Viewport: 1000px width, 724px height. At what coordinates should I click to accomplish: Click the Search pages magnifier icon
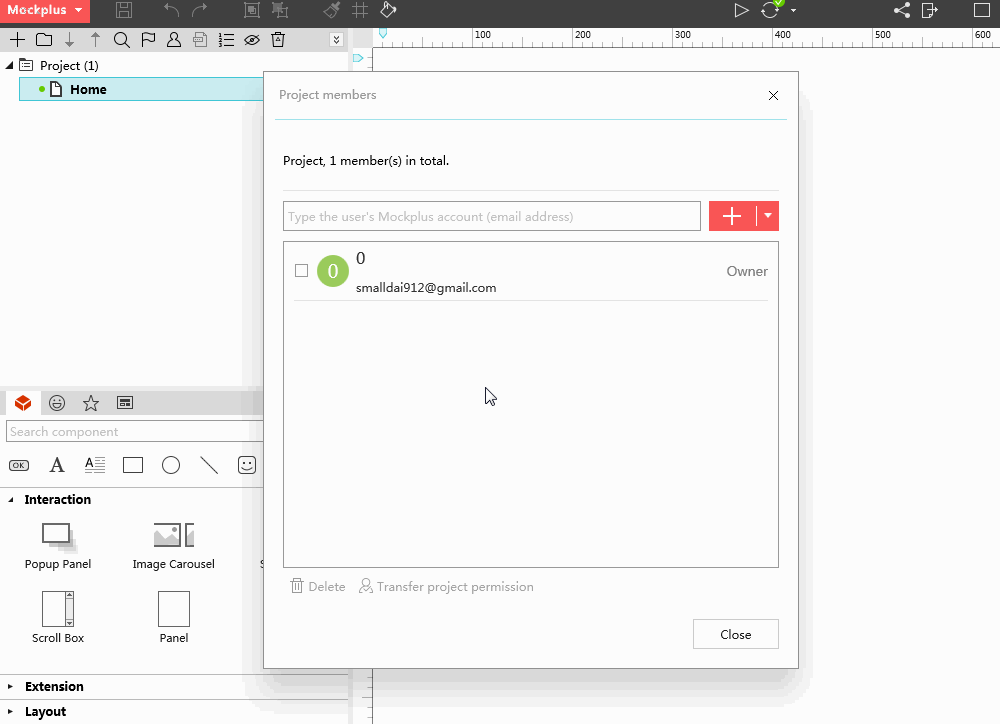coord(121,40)
